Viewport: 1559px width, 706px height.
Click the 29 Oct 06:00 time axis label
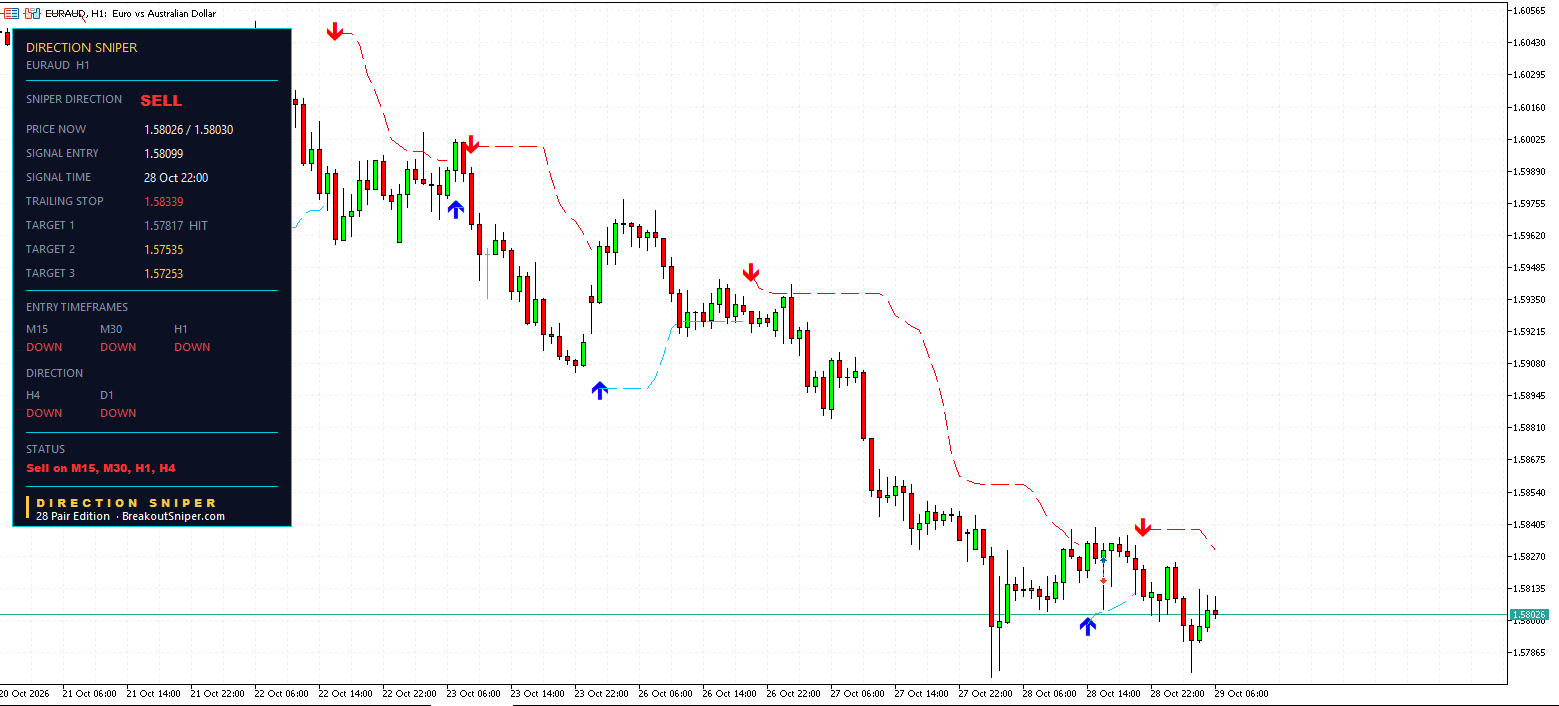1240,692
